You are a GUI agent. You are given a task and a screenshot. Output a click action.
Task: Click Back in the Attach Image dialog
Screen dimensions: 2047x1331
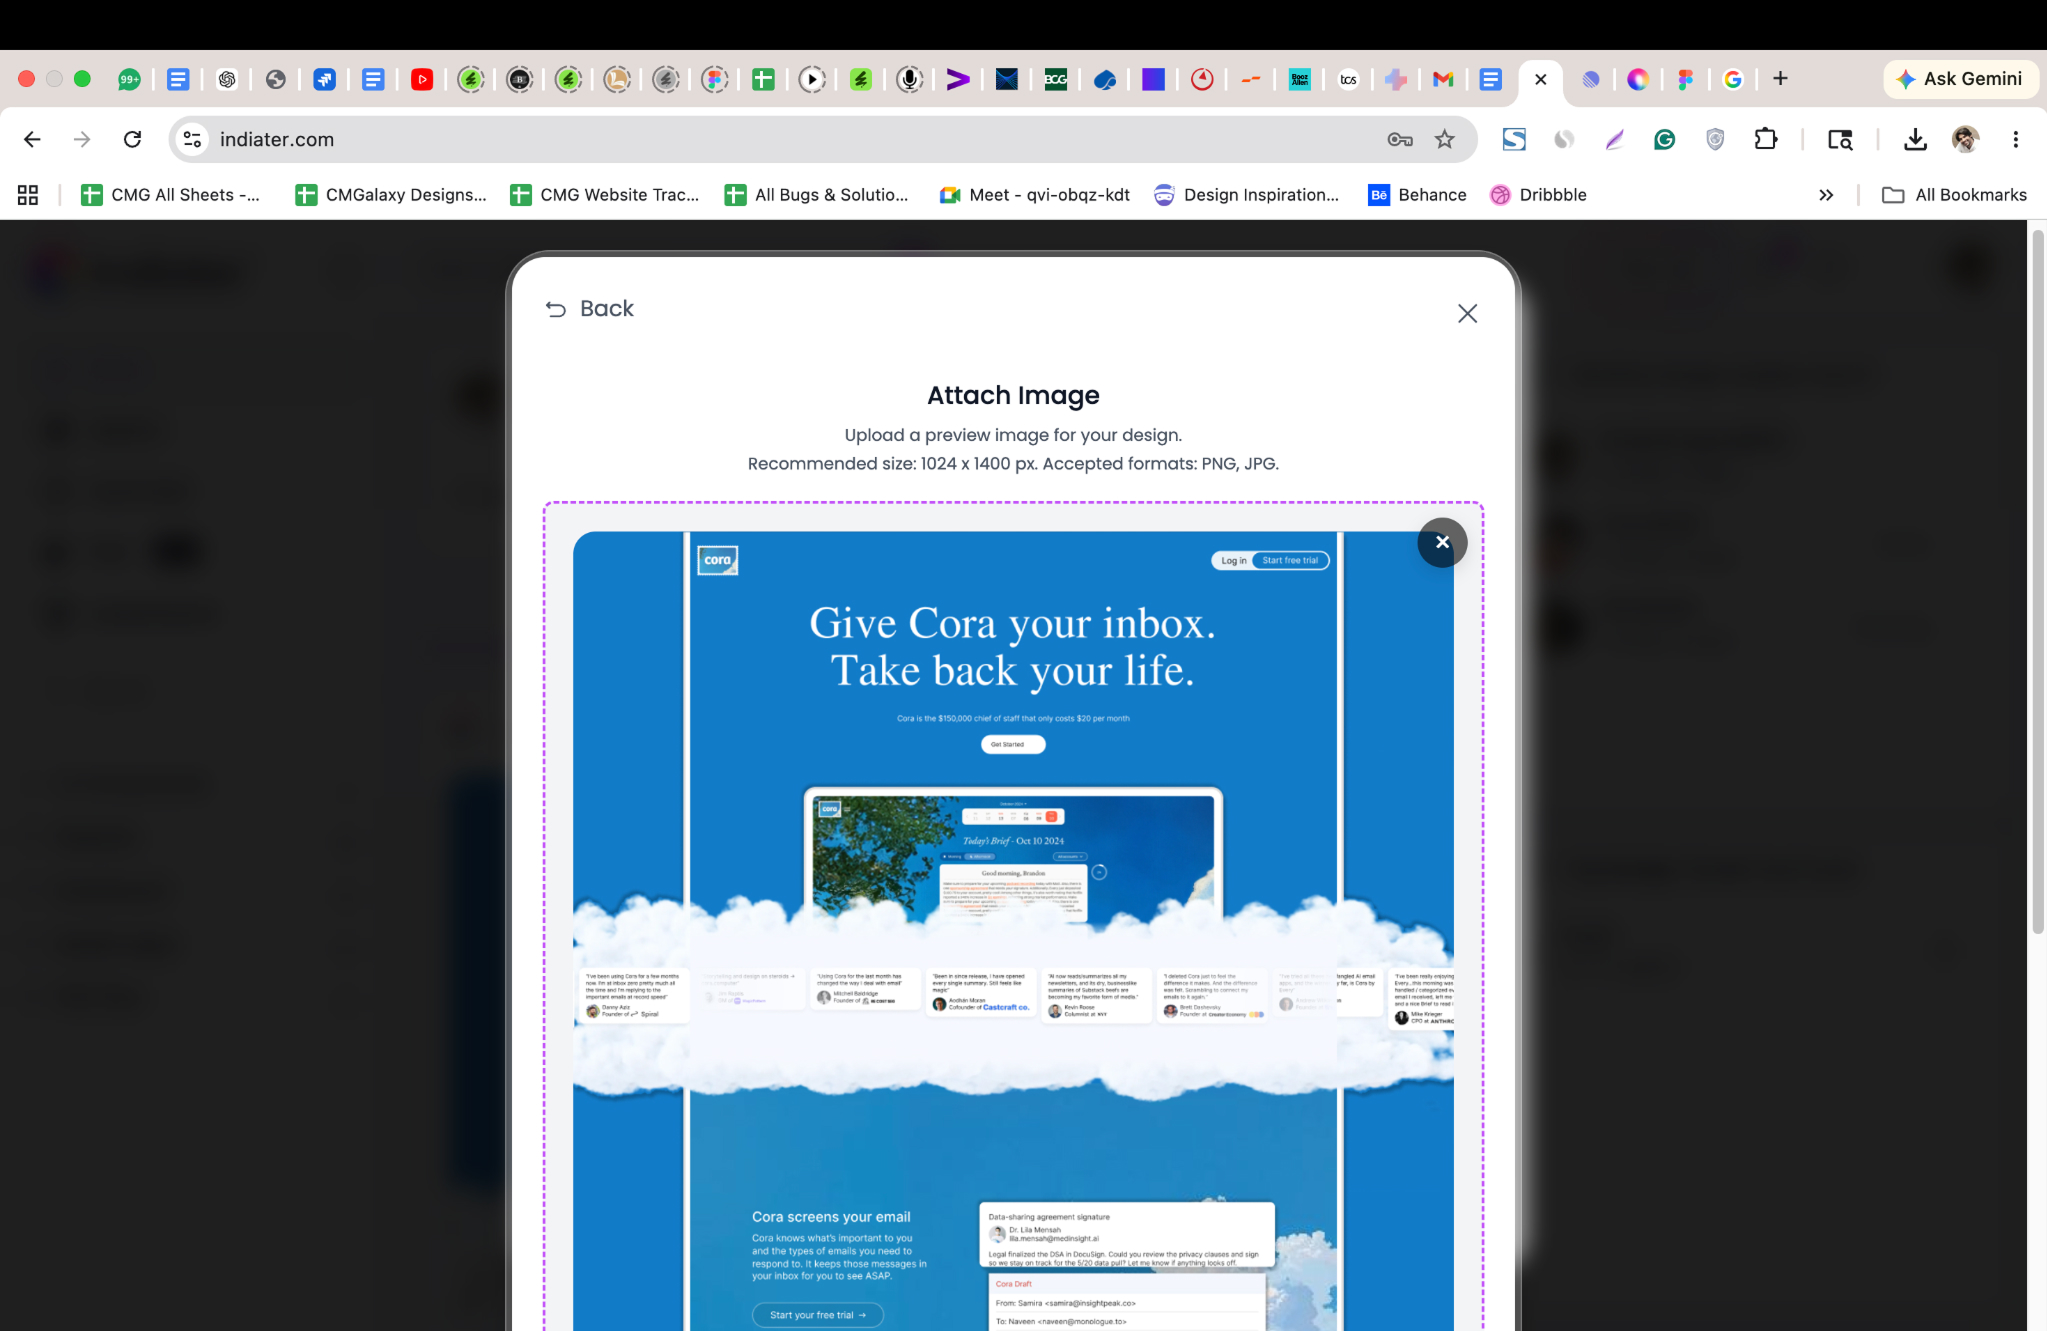click(590, 309)
